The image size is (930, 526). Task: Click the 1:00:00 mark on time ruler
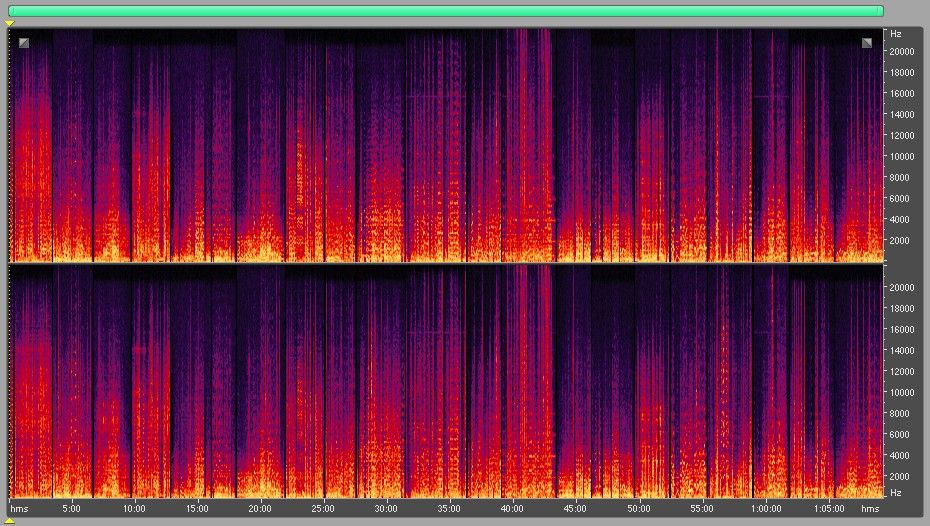(x=766, y=509)
